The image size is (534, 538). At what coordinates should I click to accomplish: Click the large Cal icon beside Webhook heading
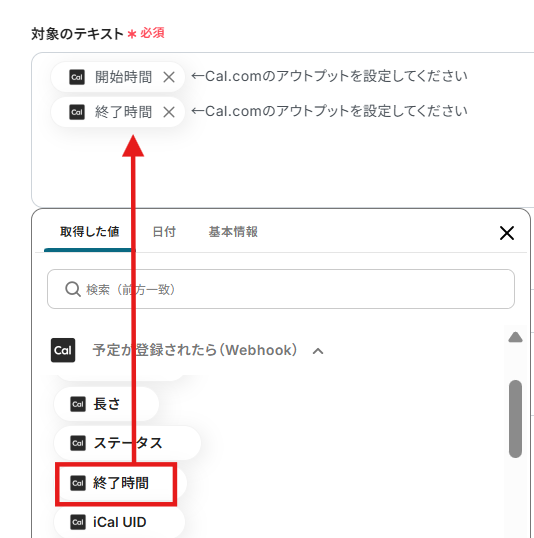pos(63,350)
